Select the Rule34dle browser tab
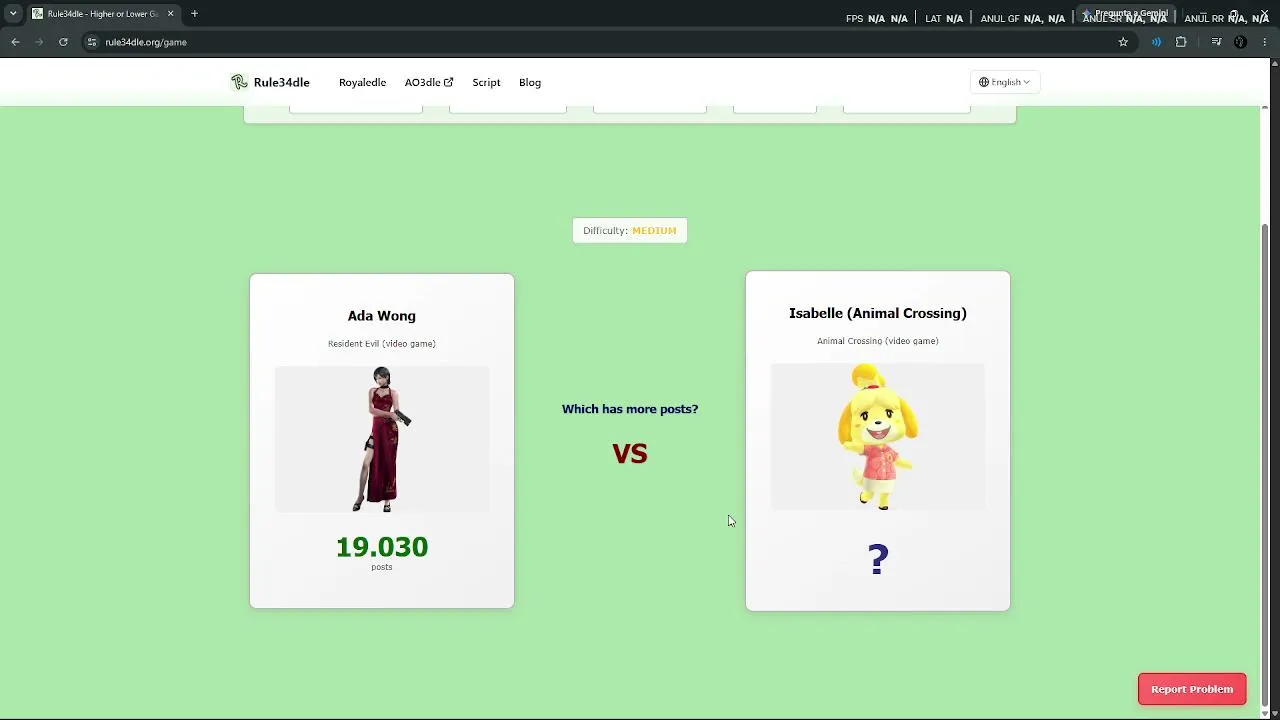1280x720 pixels. point(103,14)
